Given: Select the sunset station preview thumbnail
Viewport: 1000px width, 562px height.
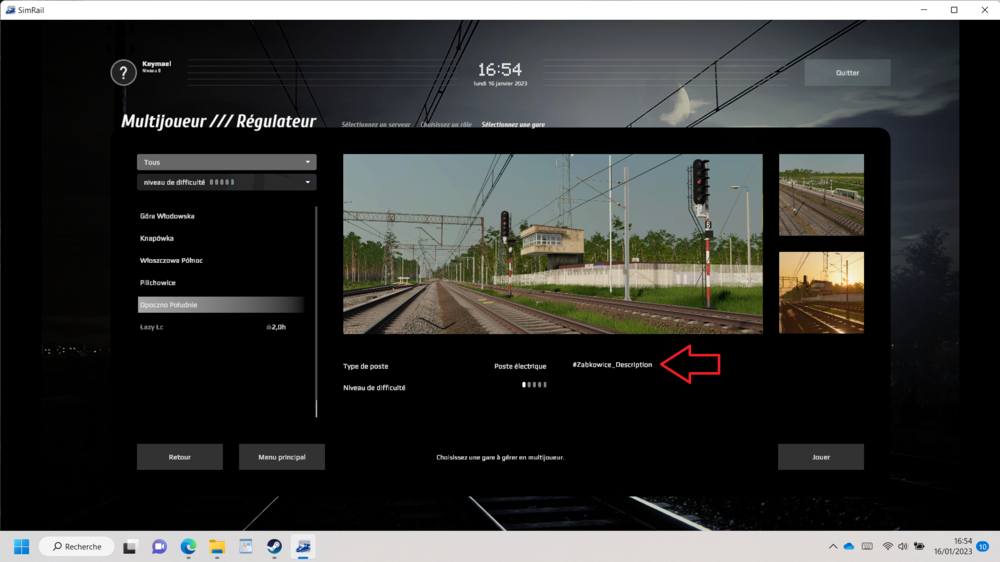Looking at the screenshot, I should tap(821, 292).
